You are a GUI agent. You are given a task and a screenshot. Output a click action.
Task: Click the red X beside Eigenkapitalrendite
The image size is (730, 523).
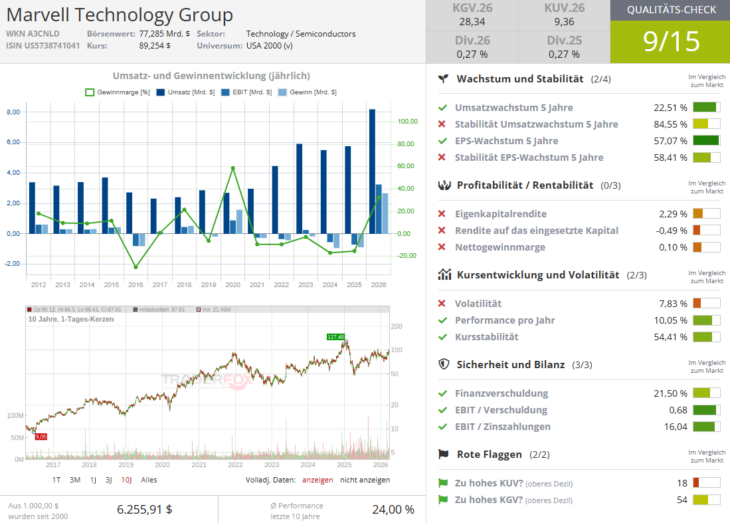click(443, 213)
